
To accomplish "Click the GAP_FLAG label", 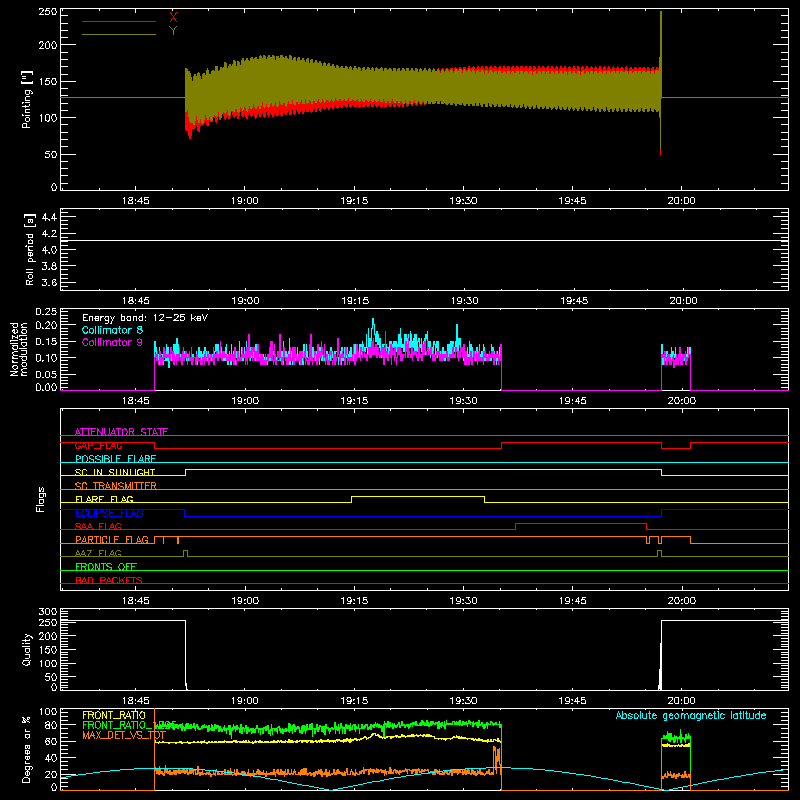I will (x=98, y=445).
